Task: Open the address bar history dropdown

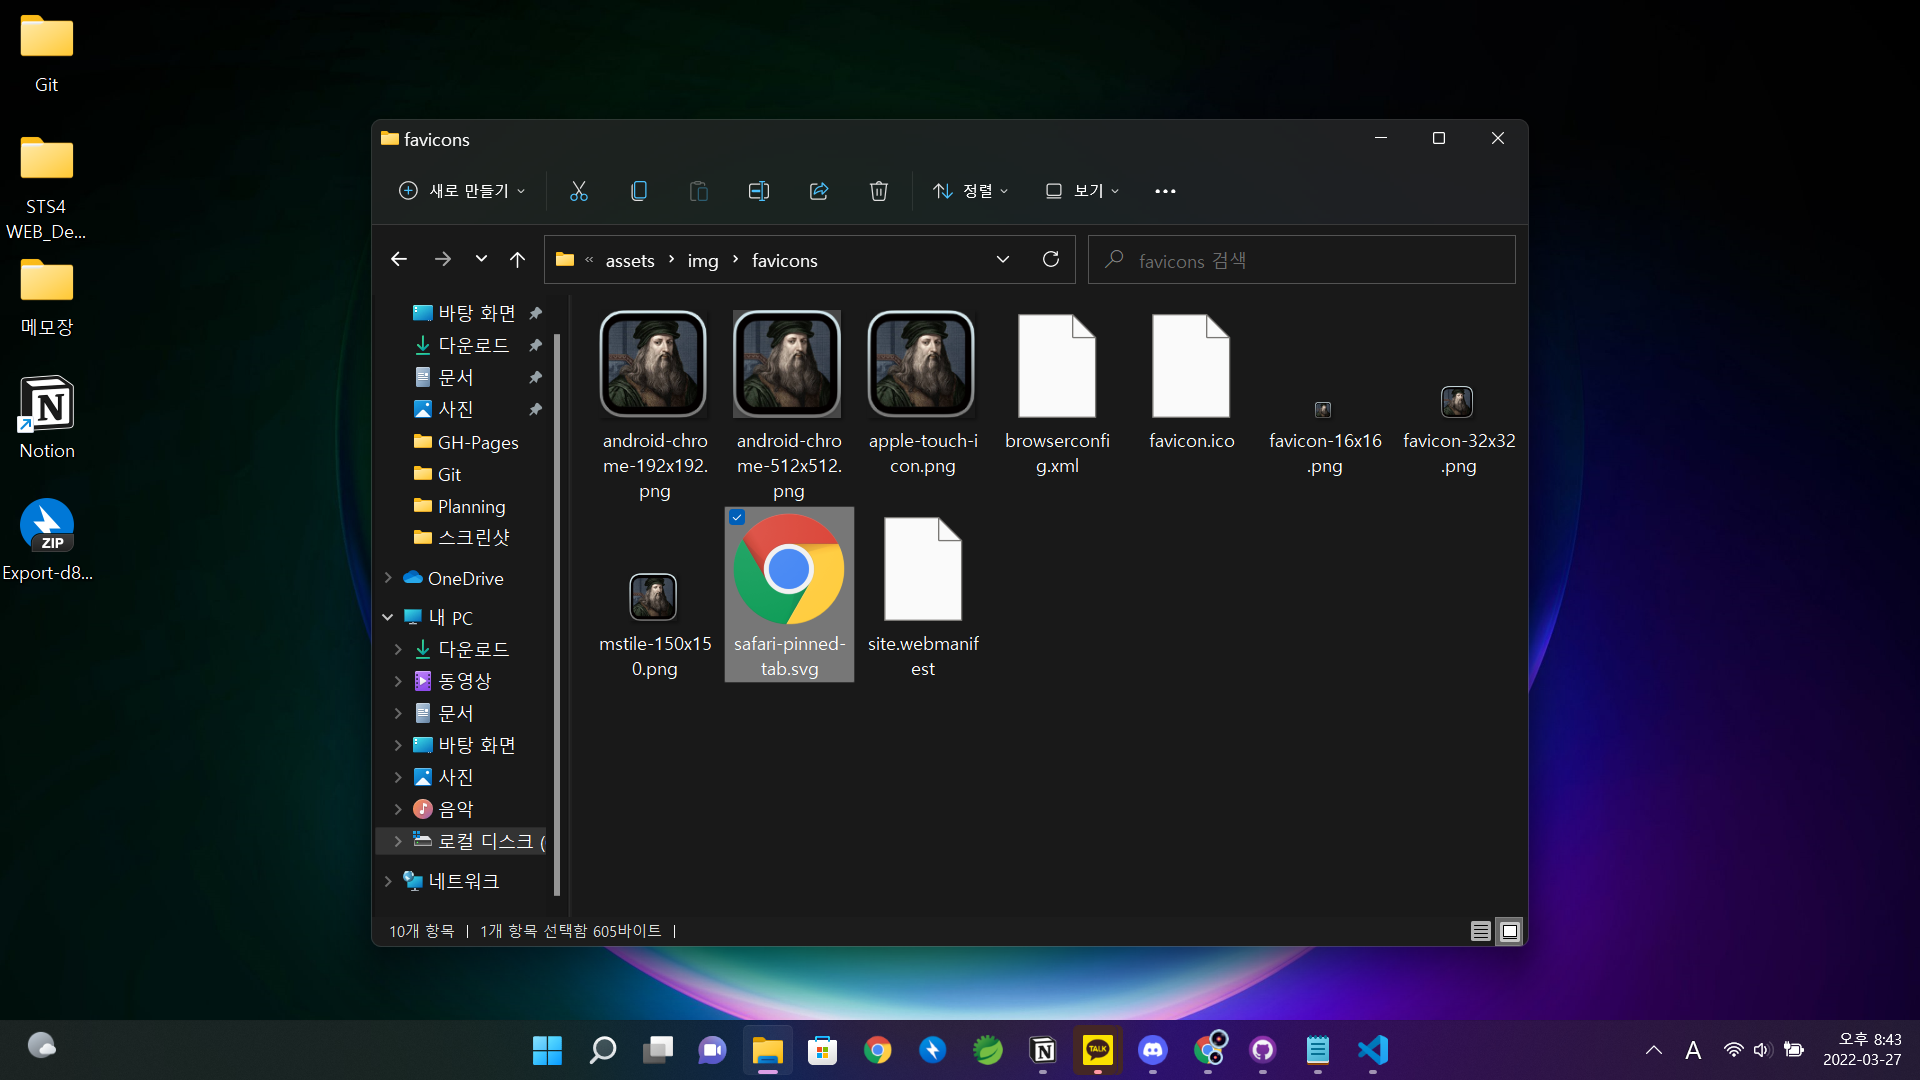Action: (1002, 260)
